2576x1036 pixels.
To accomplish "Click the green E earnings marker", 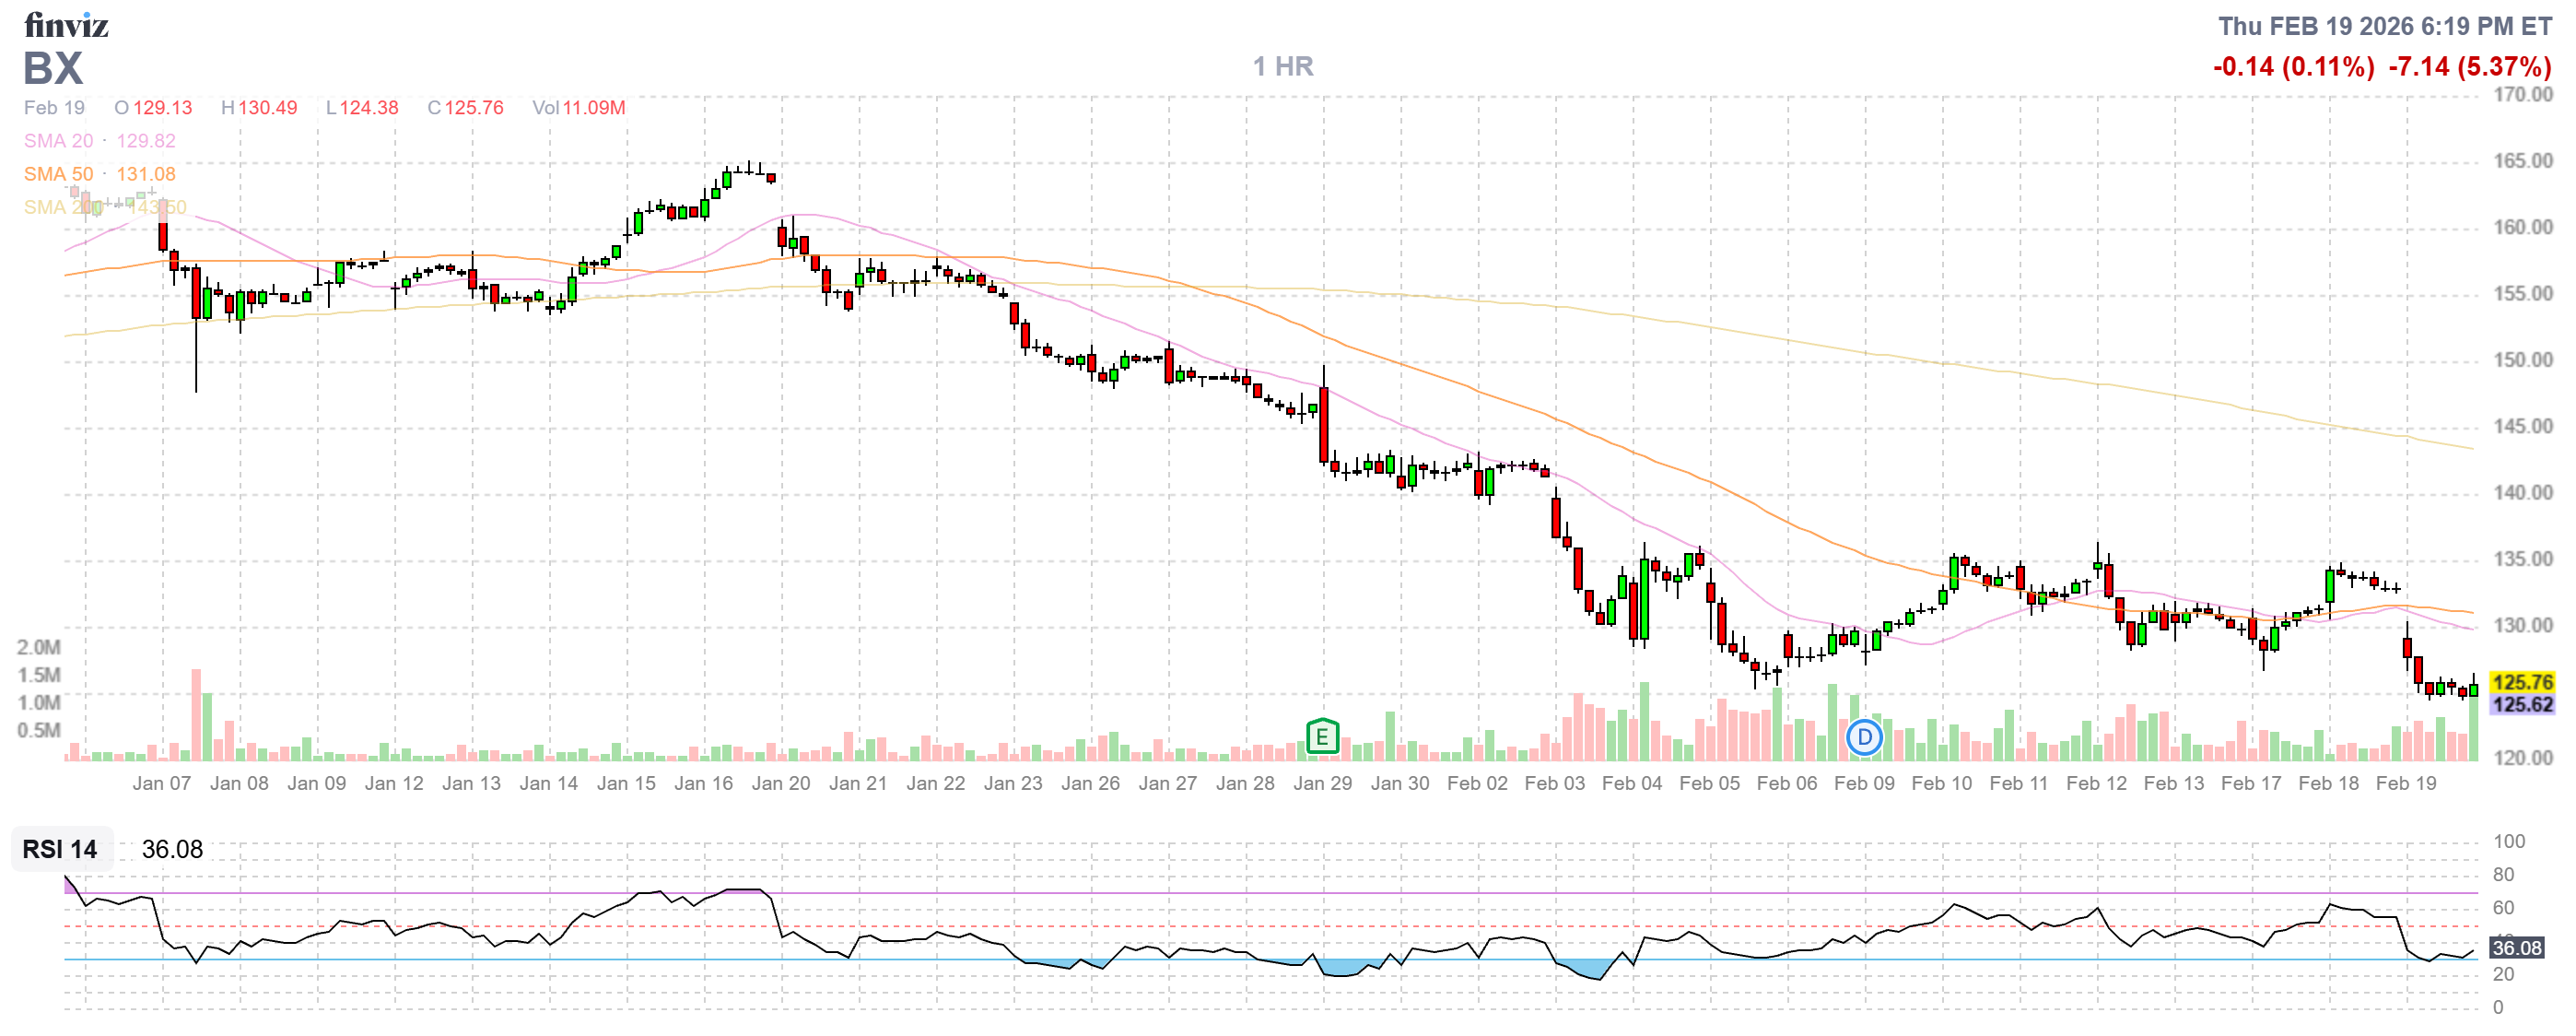I will pos(1322,738).
